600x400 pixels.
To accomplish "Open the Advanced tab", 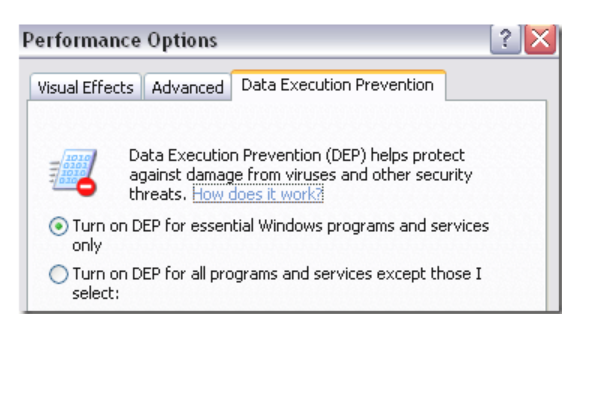I will (x=188, y=87).
